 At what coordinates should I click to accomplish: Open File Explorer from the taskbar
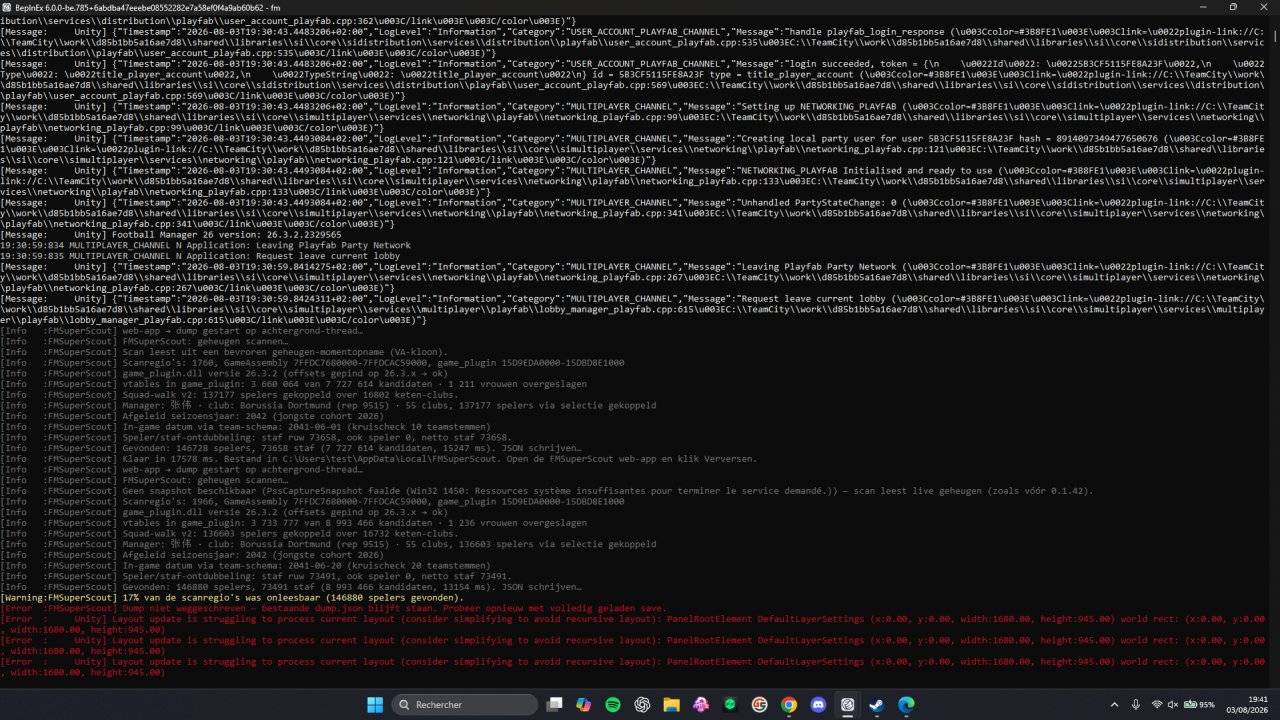[x=672, y=704]
